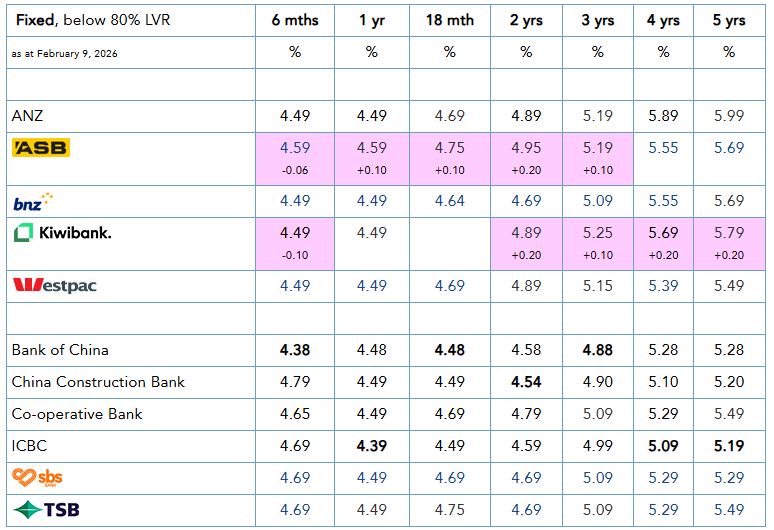
Task: Open bnz 3 yrs rate 5.09
Action: (x=598, y=201)
